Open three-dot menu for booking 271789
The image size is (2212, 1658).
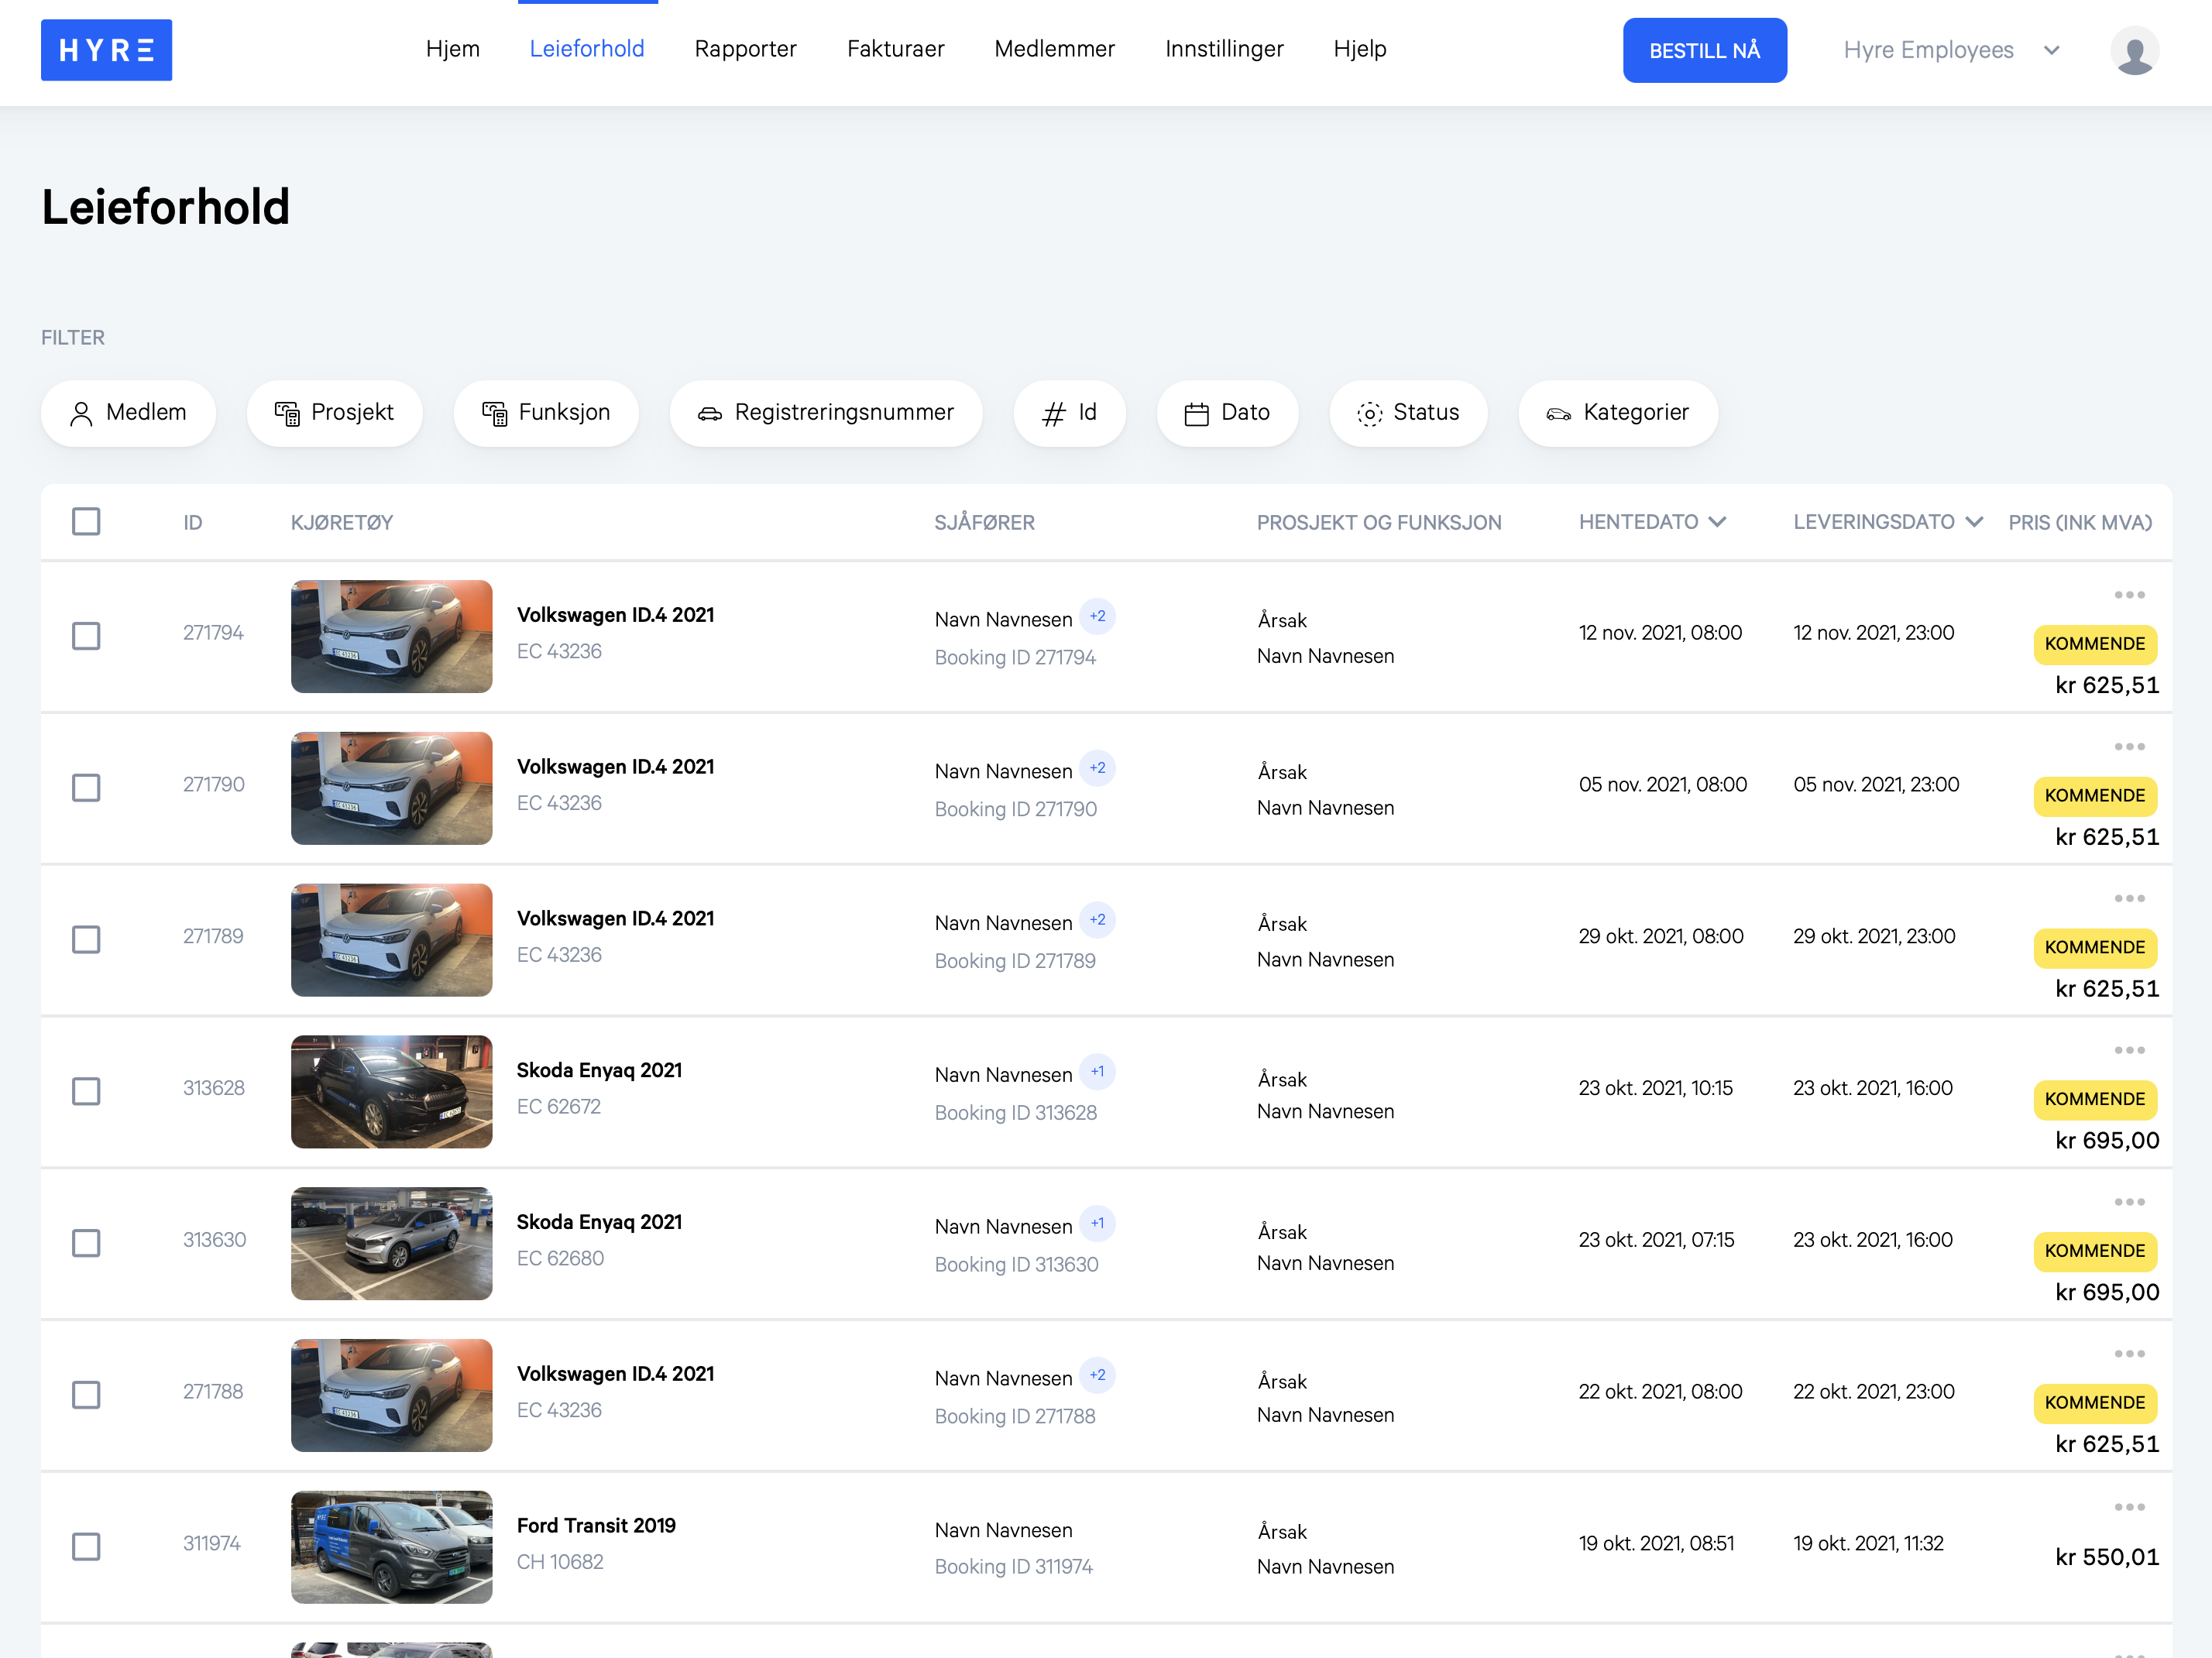2129,899
